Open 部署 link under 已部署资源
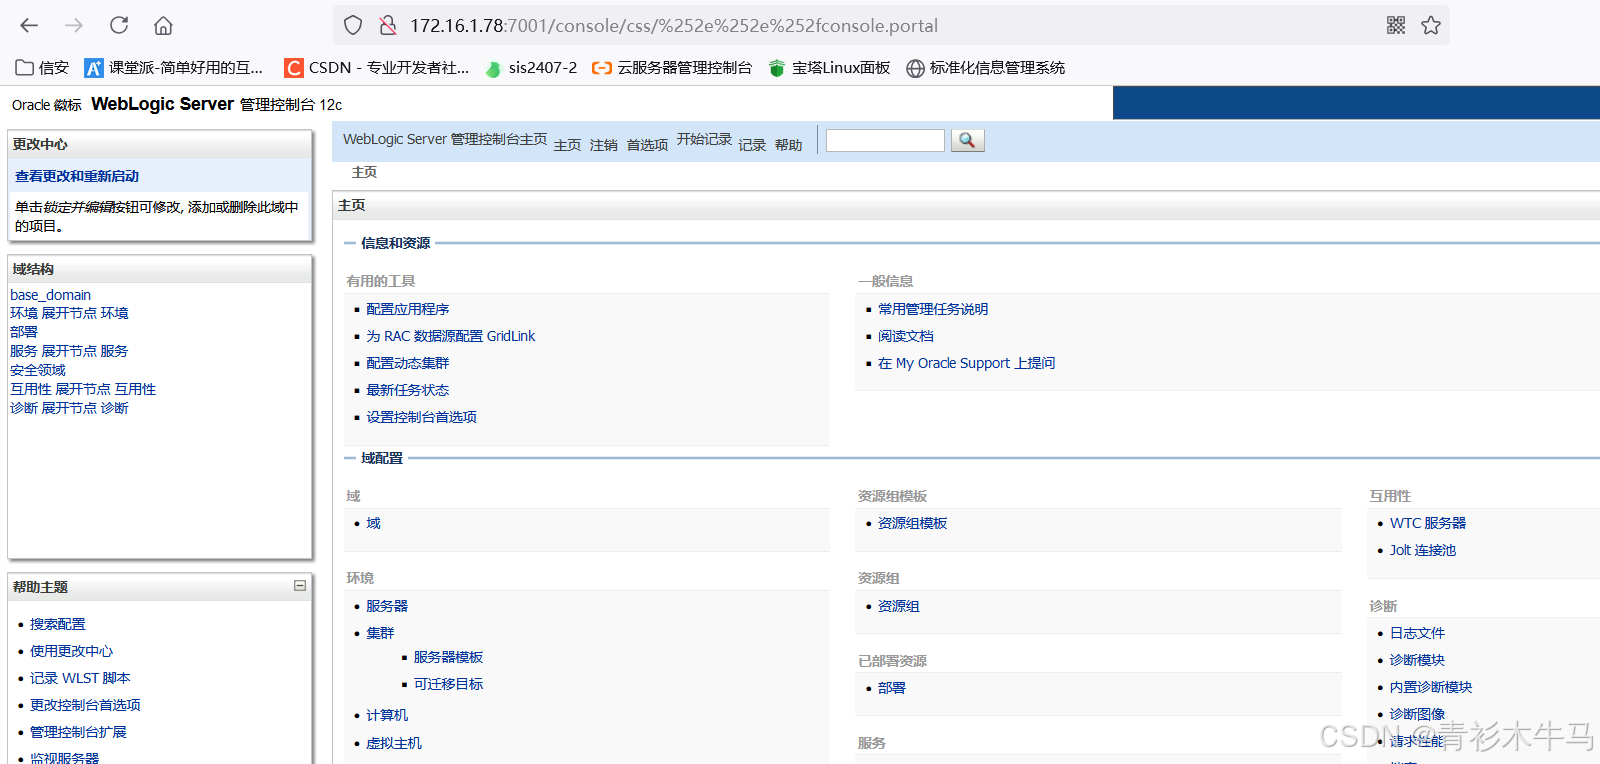Viewport: 1600px width, 764px height. pos(892,688)
